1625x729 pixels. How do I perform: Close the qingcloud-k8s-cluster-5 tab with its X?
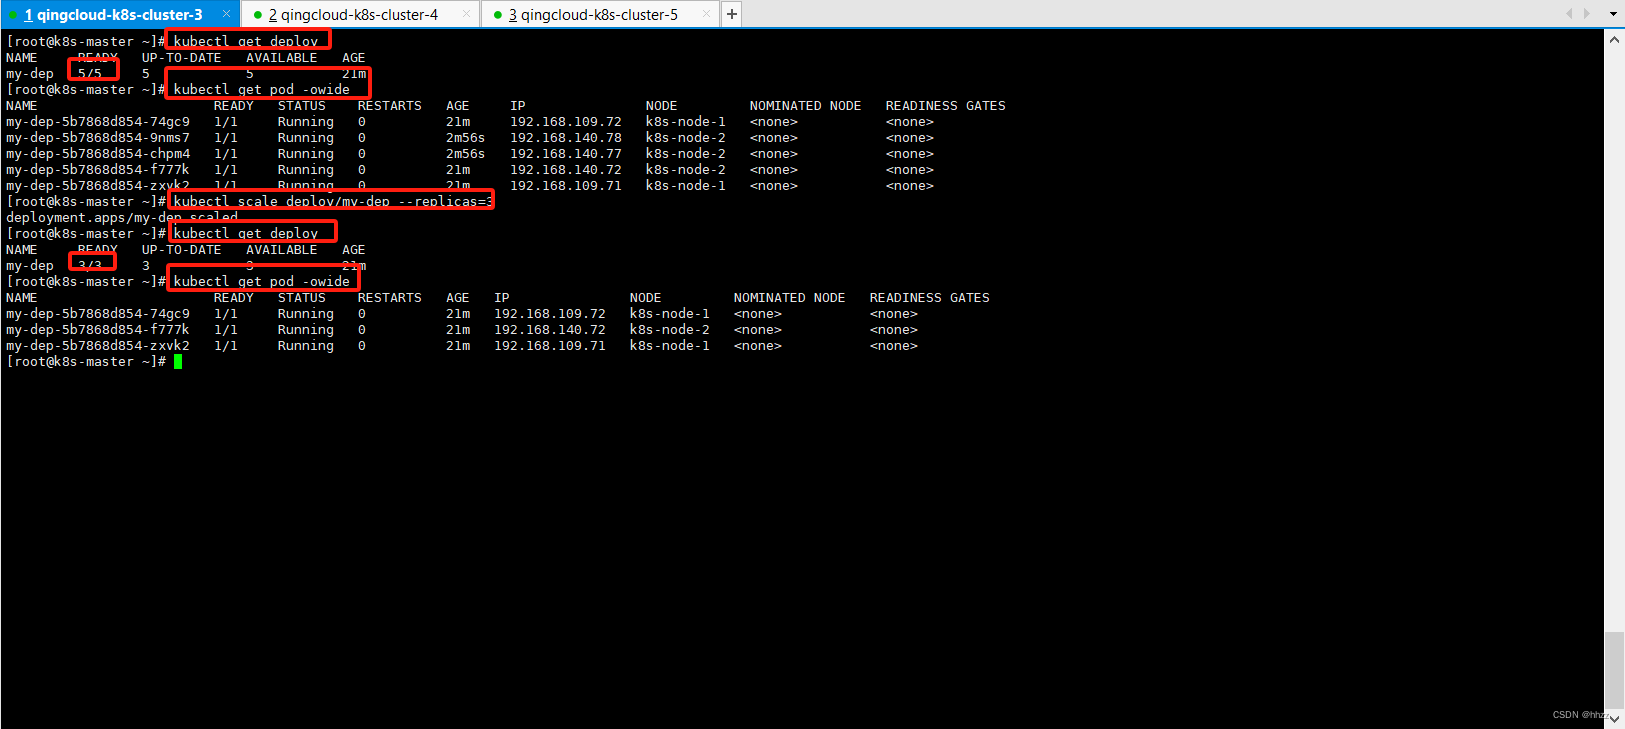[x=706, y=14]
